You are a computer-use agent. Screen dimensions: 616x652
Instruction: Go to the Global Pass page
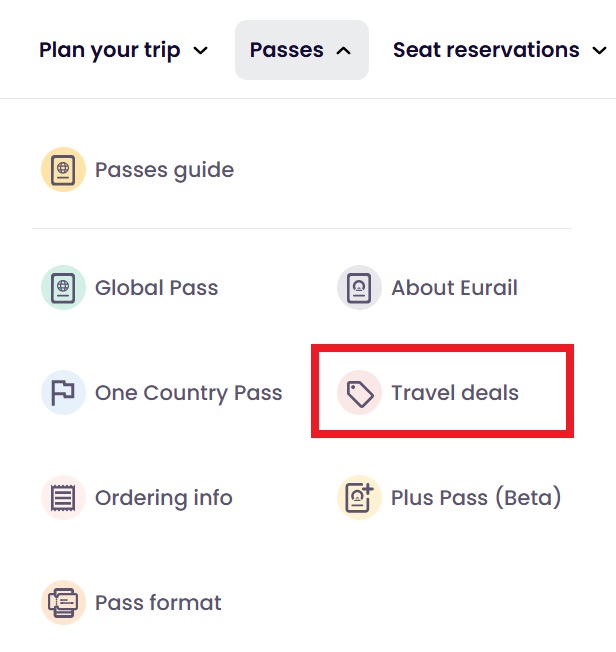pos(156,288)
